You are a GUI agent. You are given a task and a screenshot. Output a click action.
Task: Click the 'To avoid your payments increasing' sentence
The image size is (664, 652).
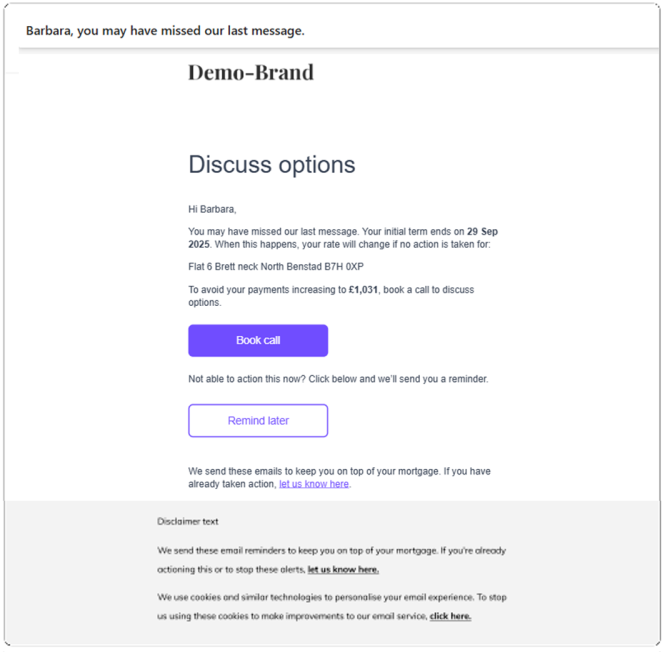tap(331, 296)
